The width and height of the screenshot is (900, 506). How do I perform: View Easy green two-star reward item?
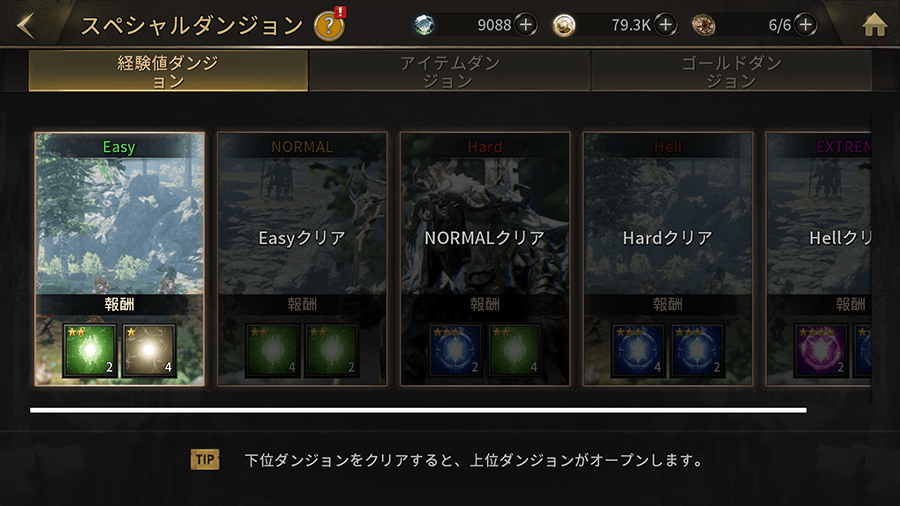click(90, 351)
